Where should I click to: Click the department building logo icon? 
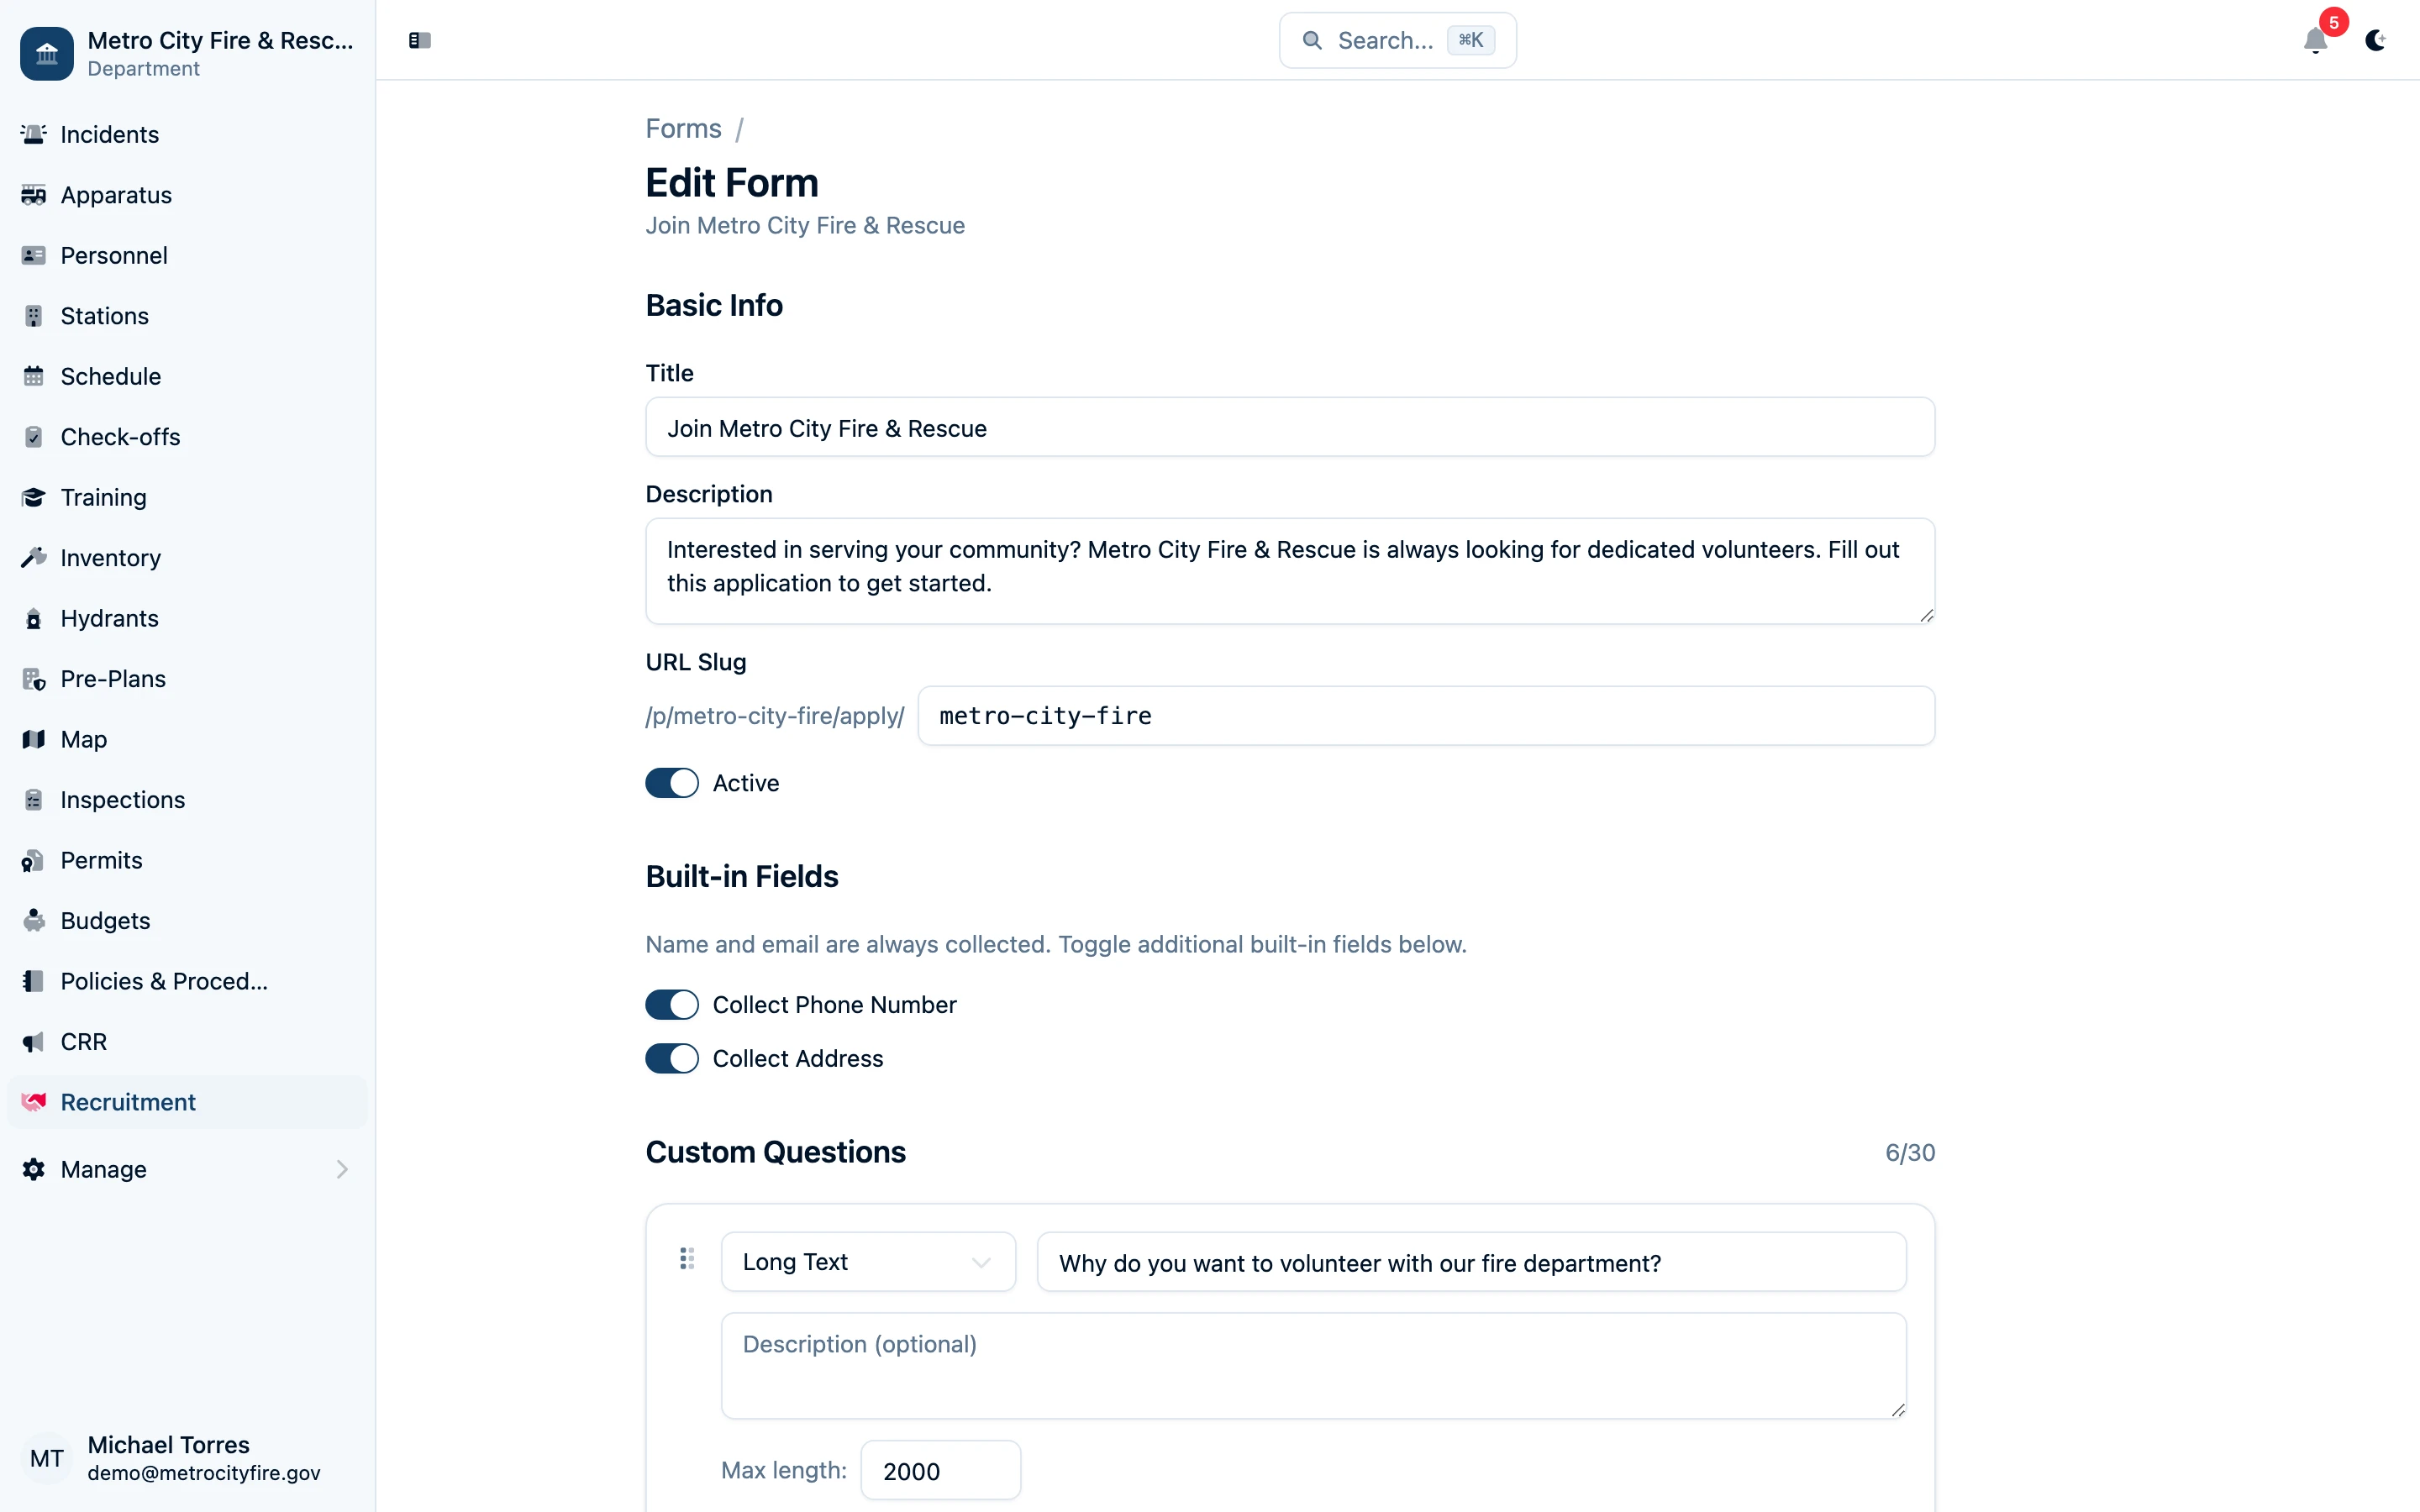pyautogui.click(x=47, y=54)
